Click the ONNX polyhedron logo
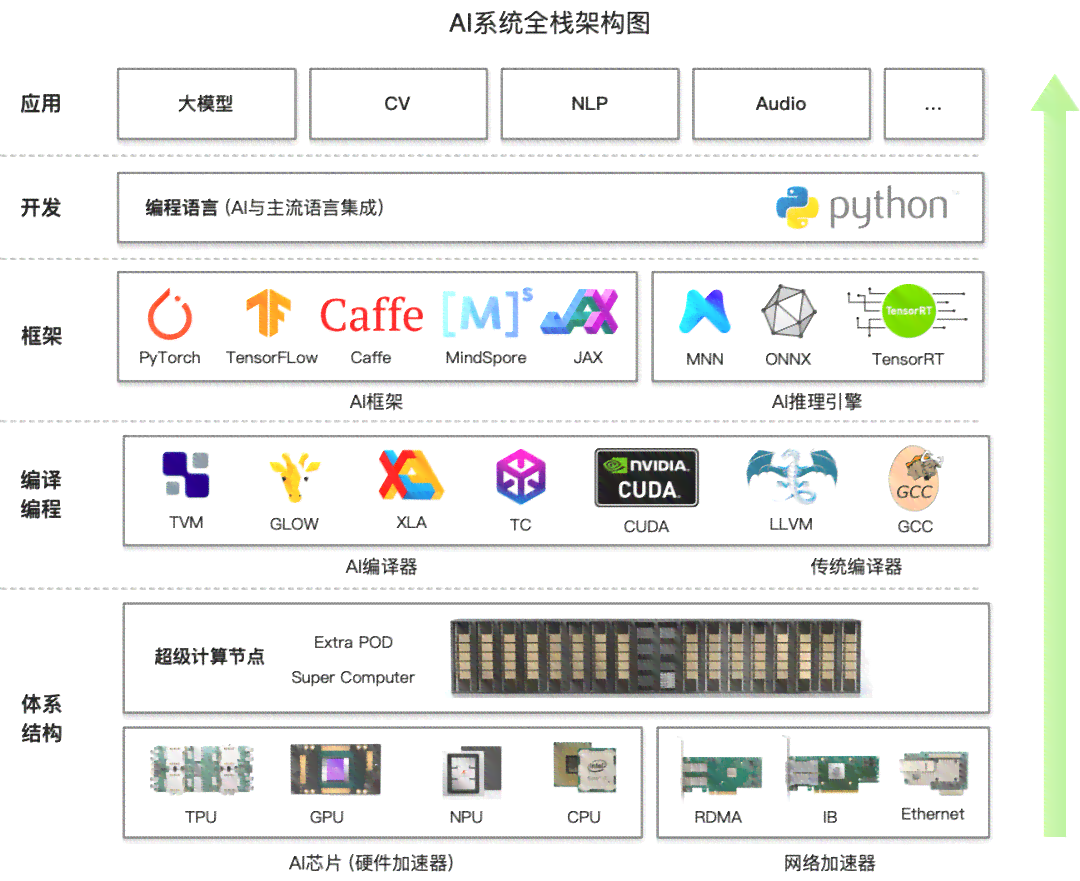Image resolution: width=1080 pixels, height=881 pixels. point(788,311)
